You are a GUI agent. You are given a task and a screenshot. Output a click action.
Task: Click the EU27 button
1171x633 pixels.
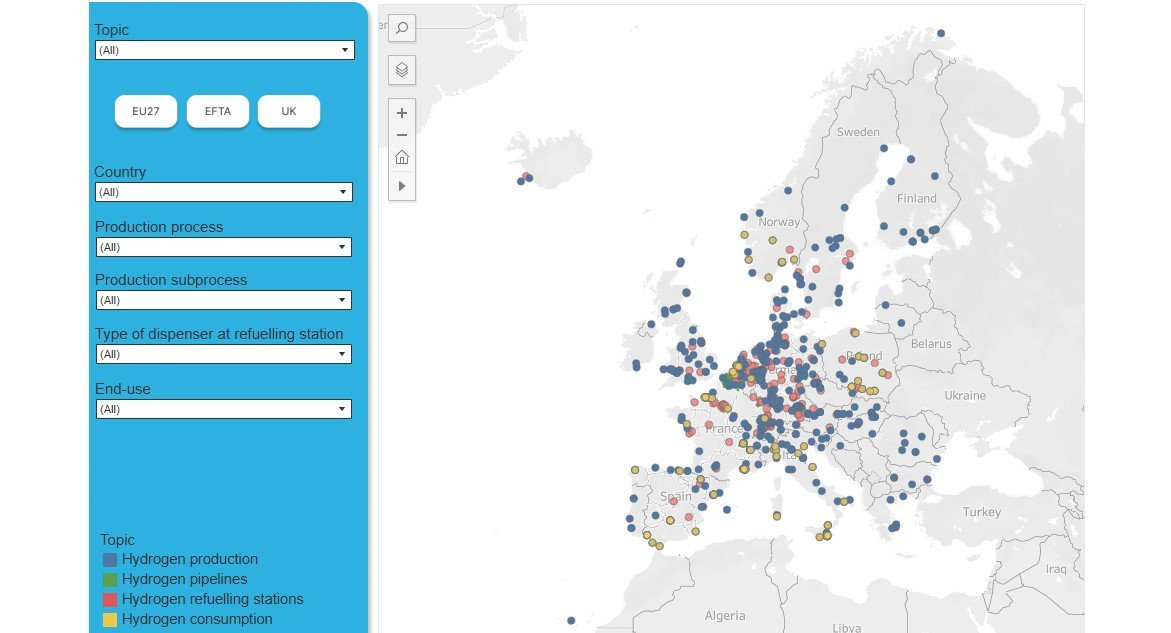[x=145, y=111]
